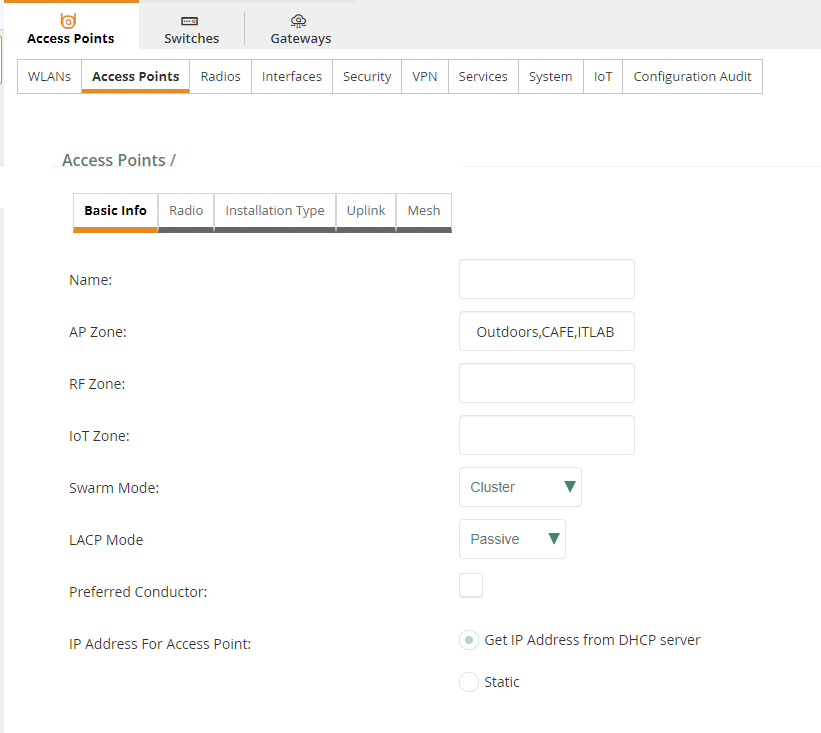Click the Access Points breadcrumb link
The image size is (821, 733).
click(114, 160)
